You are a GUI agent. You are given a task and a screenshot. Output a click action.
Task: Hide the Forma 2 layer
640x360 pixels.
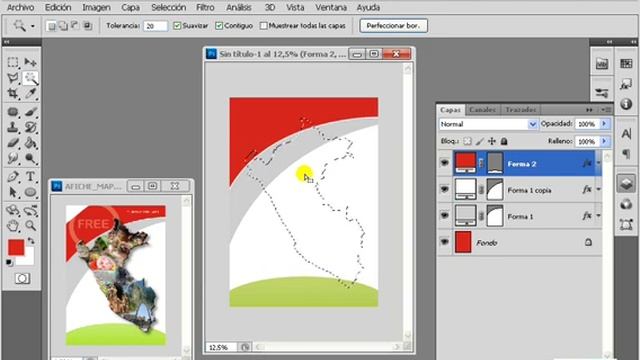tap(444, 163)
